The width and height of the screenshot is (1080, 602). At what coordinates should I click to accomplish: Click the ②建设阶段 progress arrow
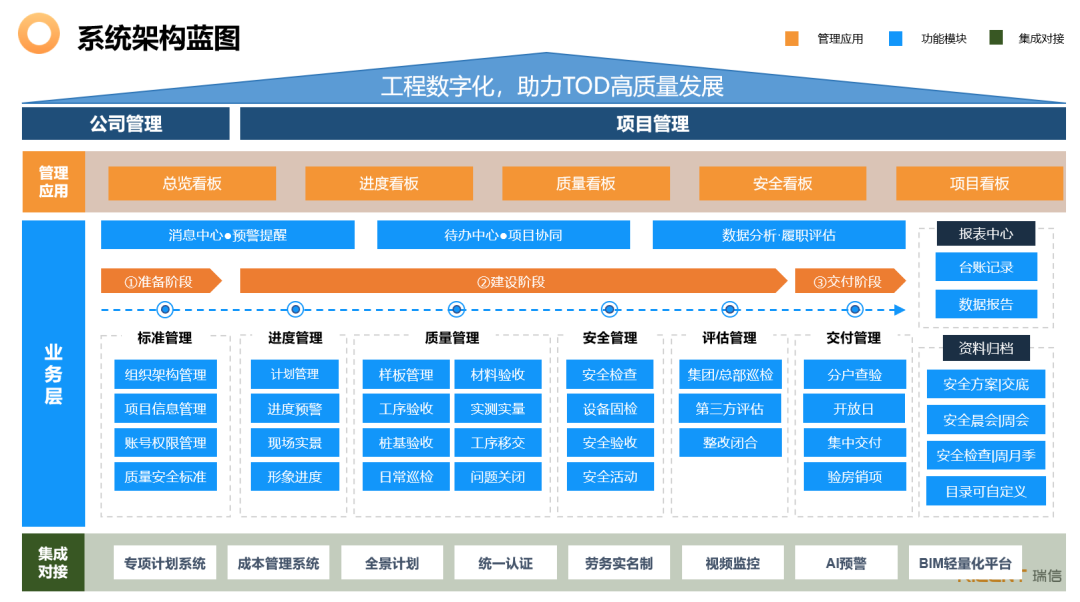(x=510, y=281)
